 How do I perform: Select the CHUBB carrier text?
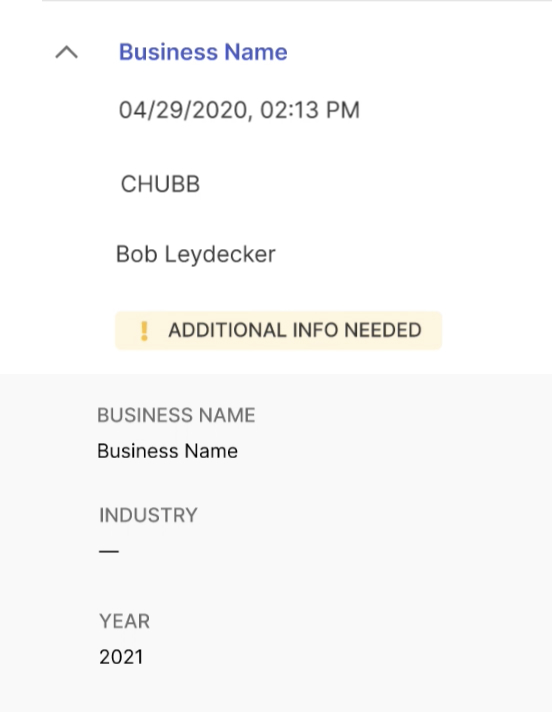tap(160, 184)
